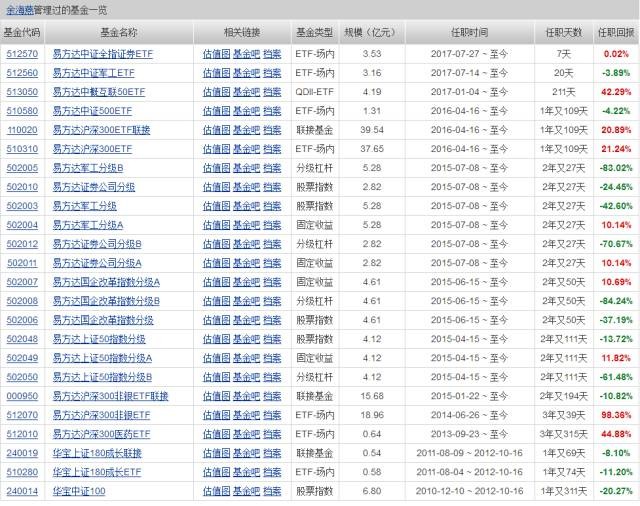This screenshot has width=640, height=506.
Task: Open fund code 510310 link
Action: [22, 149]
